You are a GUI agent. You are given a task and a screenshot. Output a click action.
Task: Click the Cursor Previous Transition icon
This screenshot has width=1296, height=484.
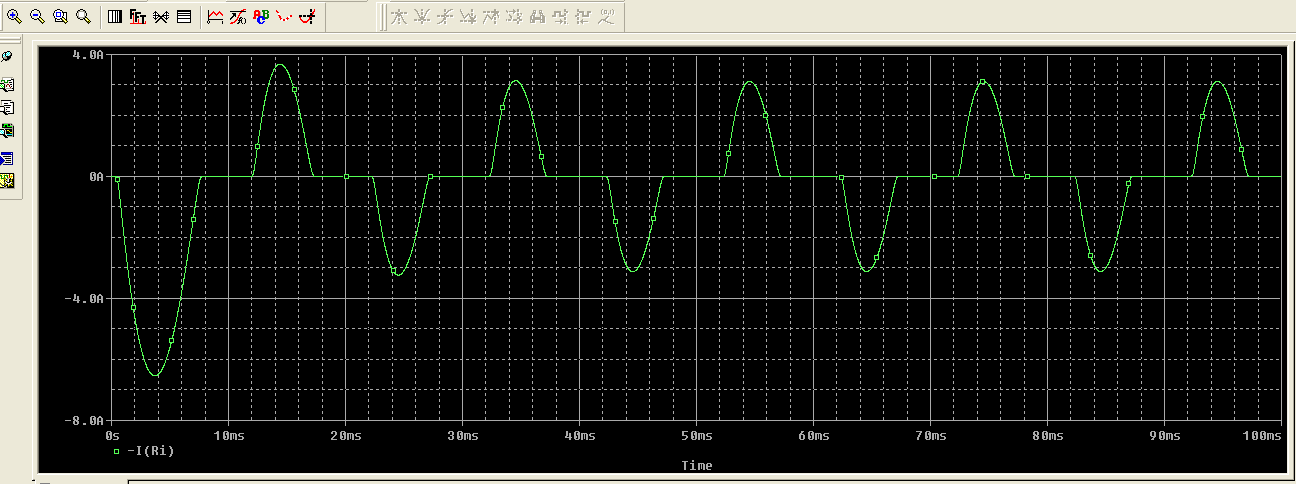click(x=583, y=16)
